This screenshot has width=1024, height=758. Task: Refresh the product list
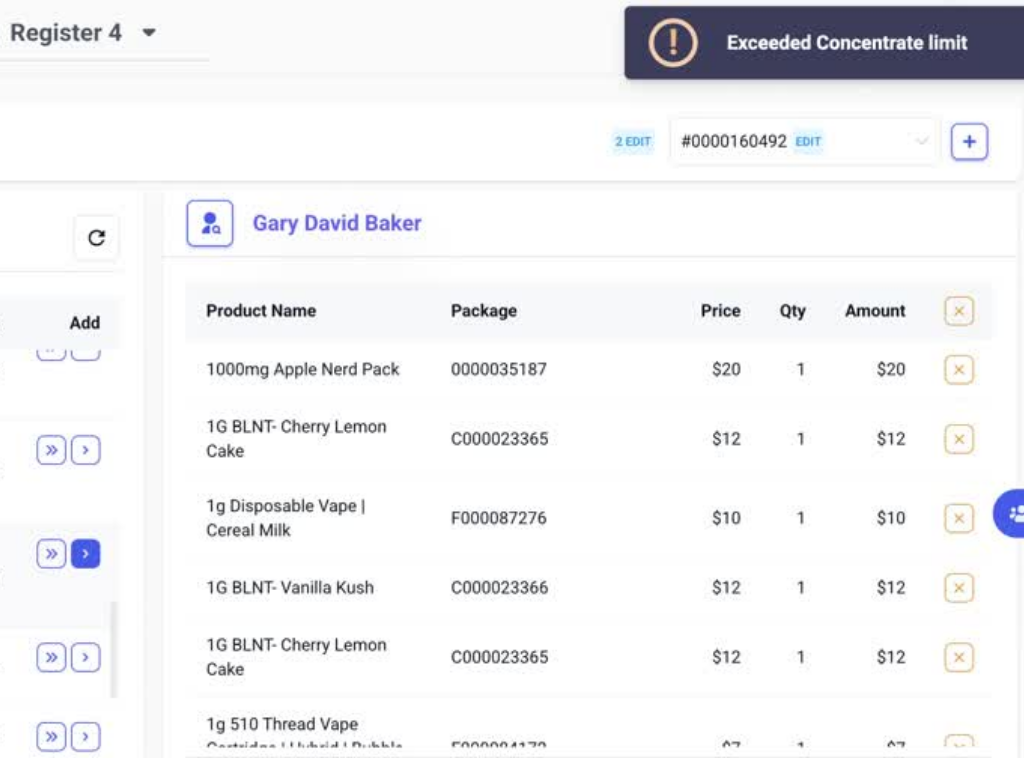(x=96, y=238)
